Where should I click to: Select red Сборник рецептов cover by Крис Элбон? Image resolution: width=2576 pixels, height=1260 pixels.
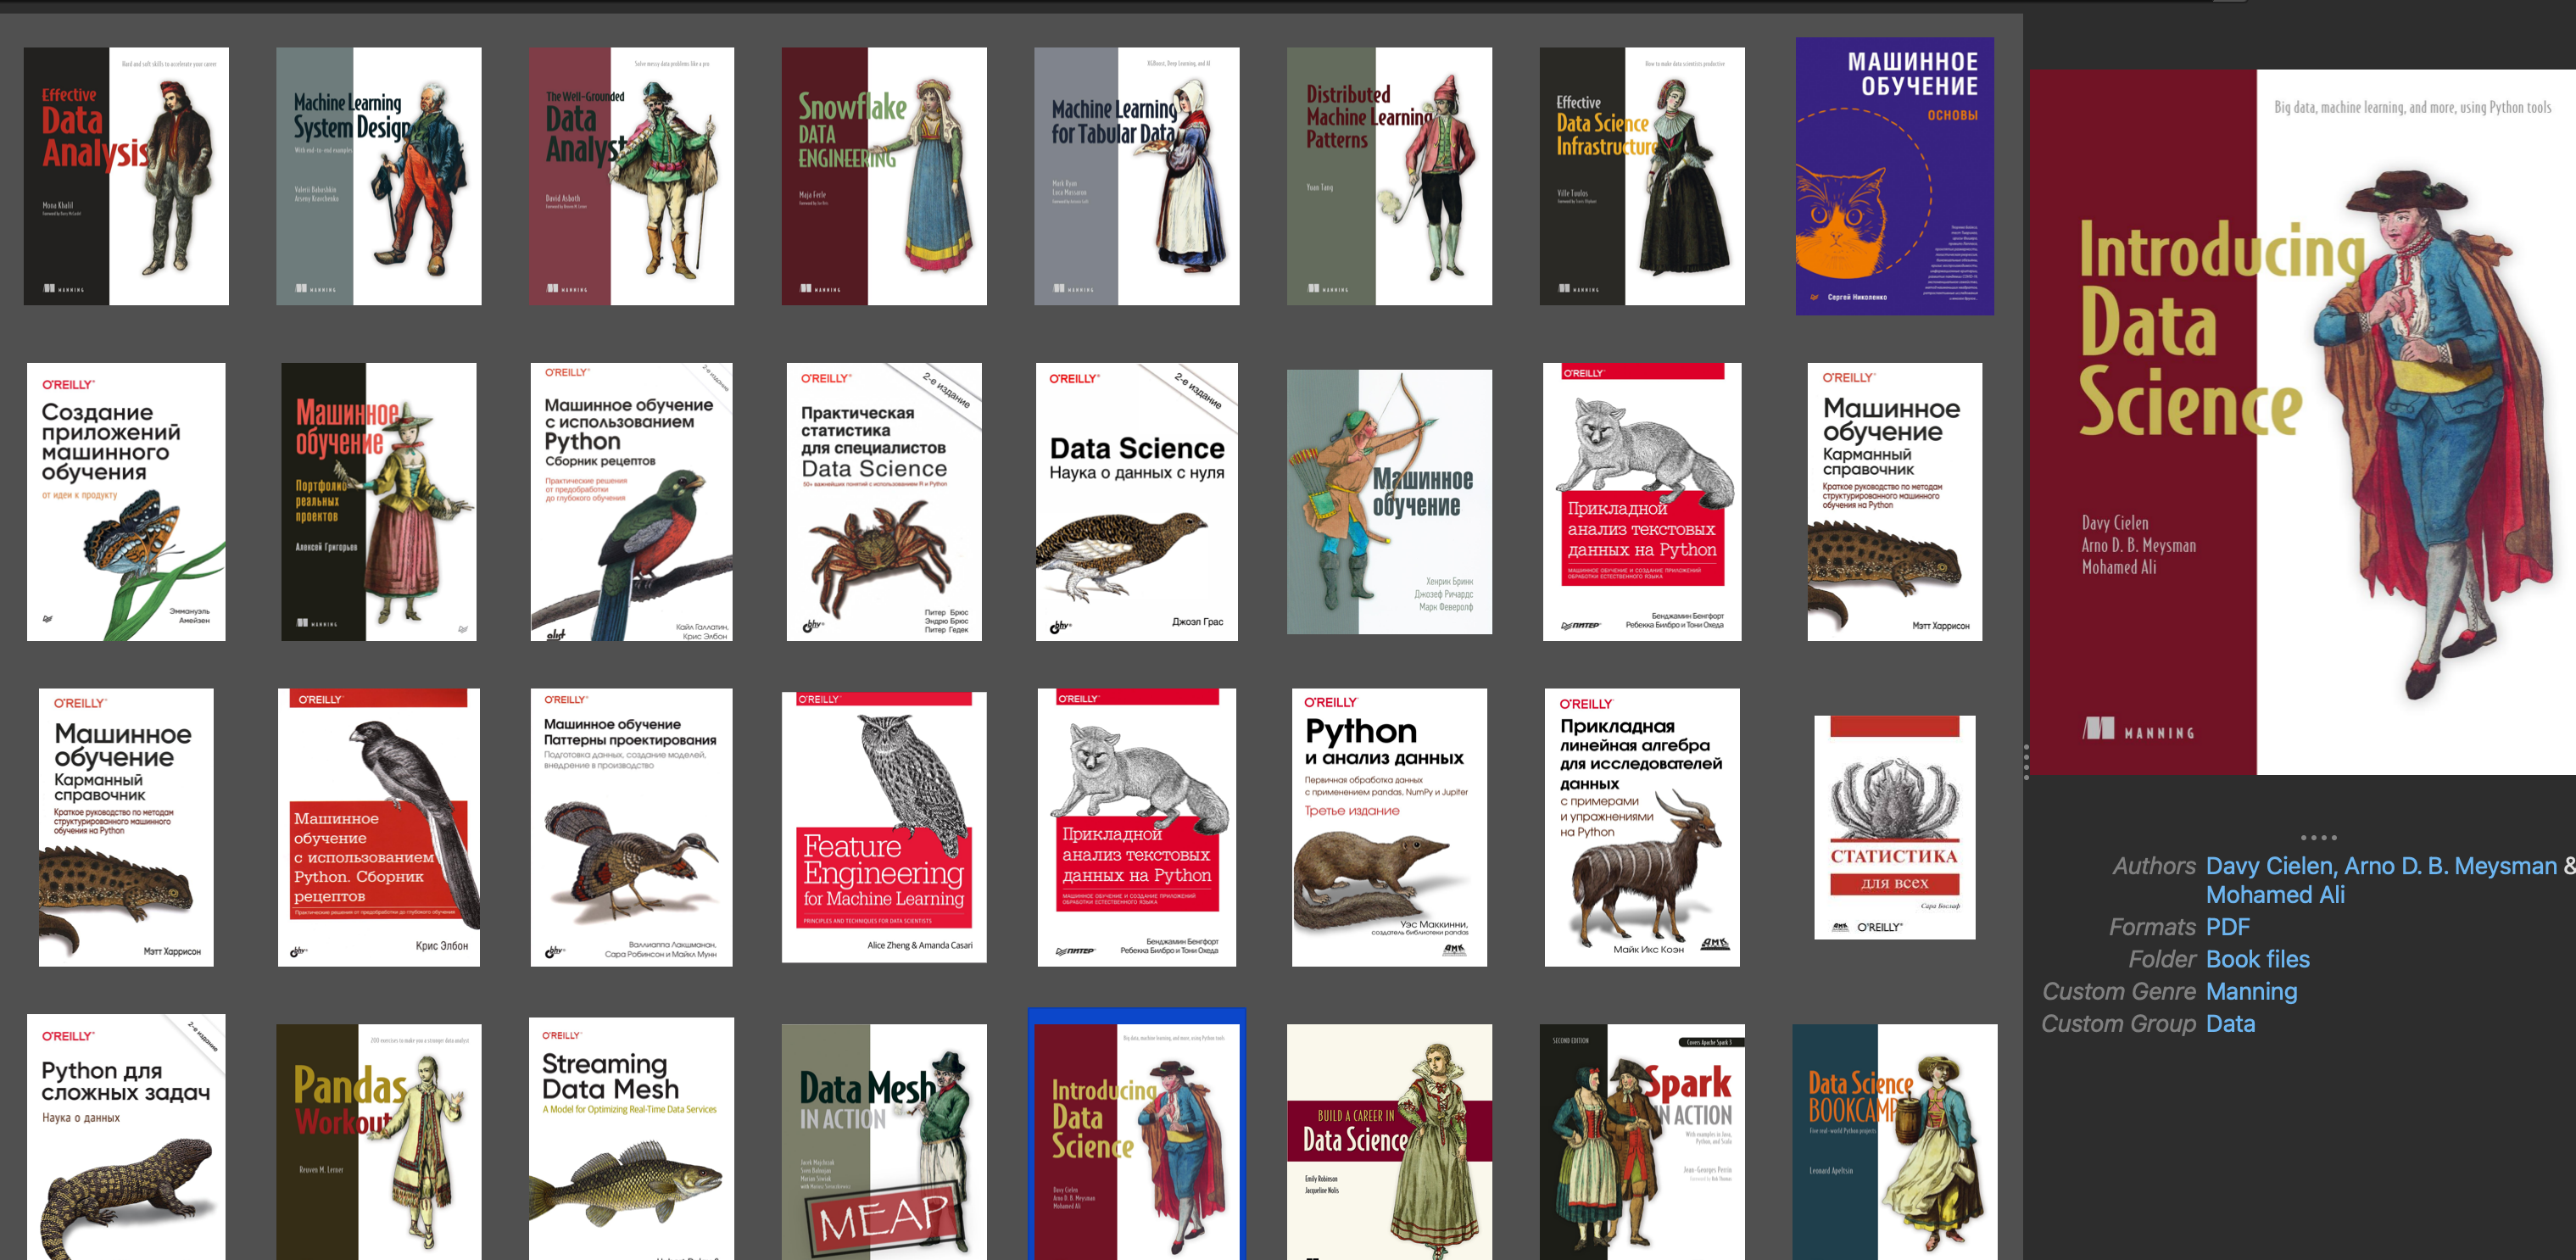pos(379,827)
